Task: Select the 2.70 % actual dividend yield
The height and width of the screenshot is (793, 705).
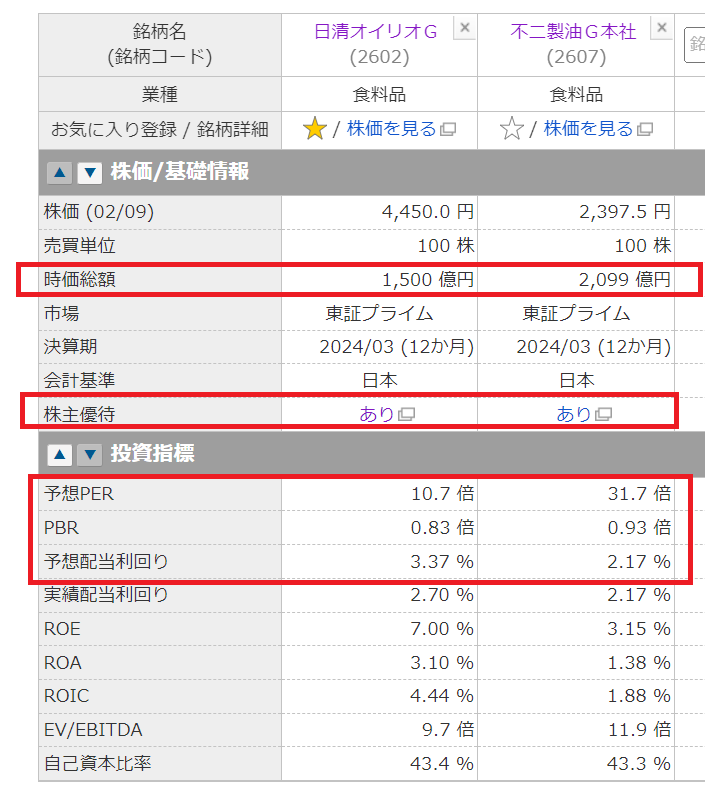Action: click(x=442, y=595)
